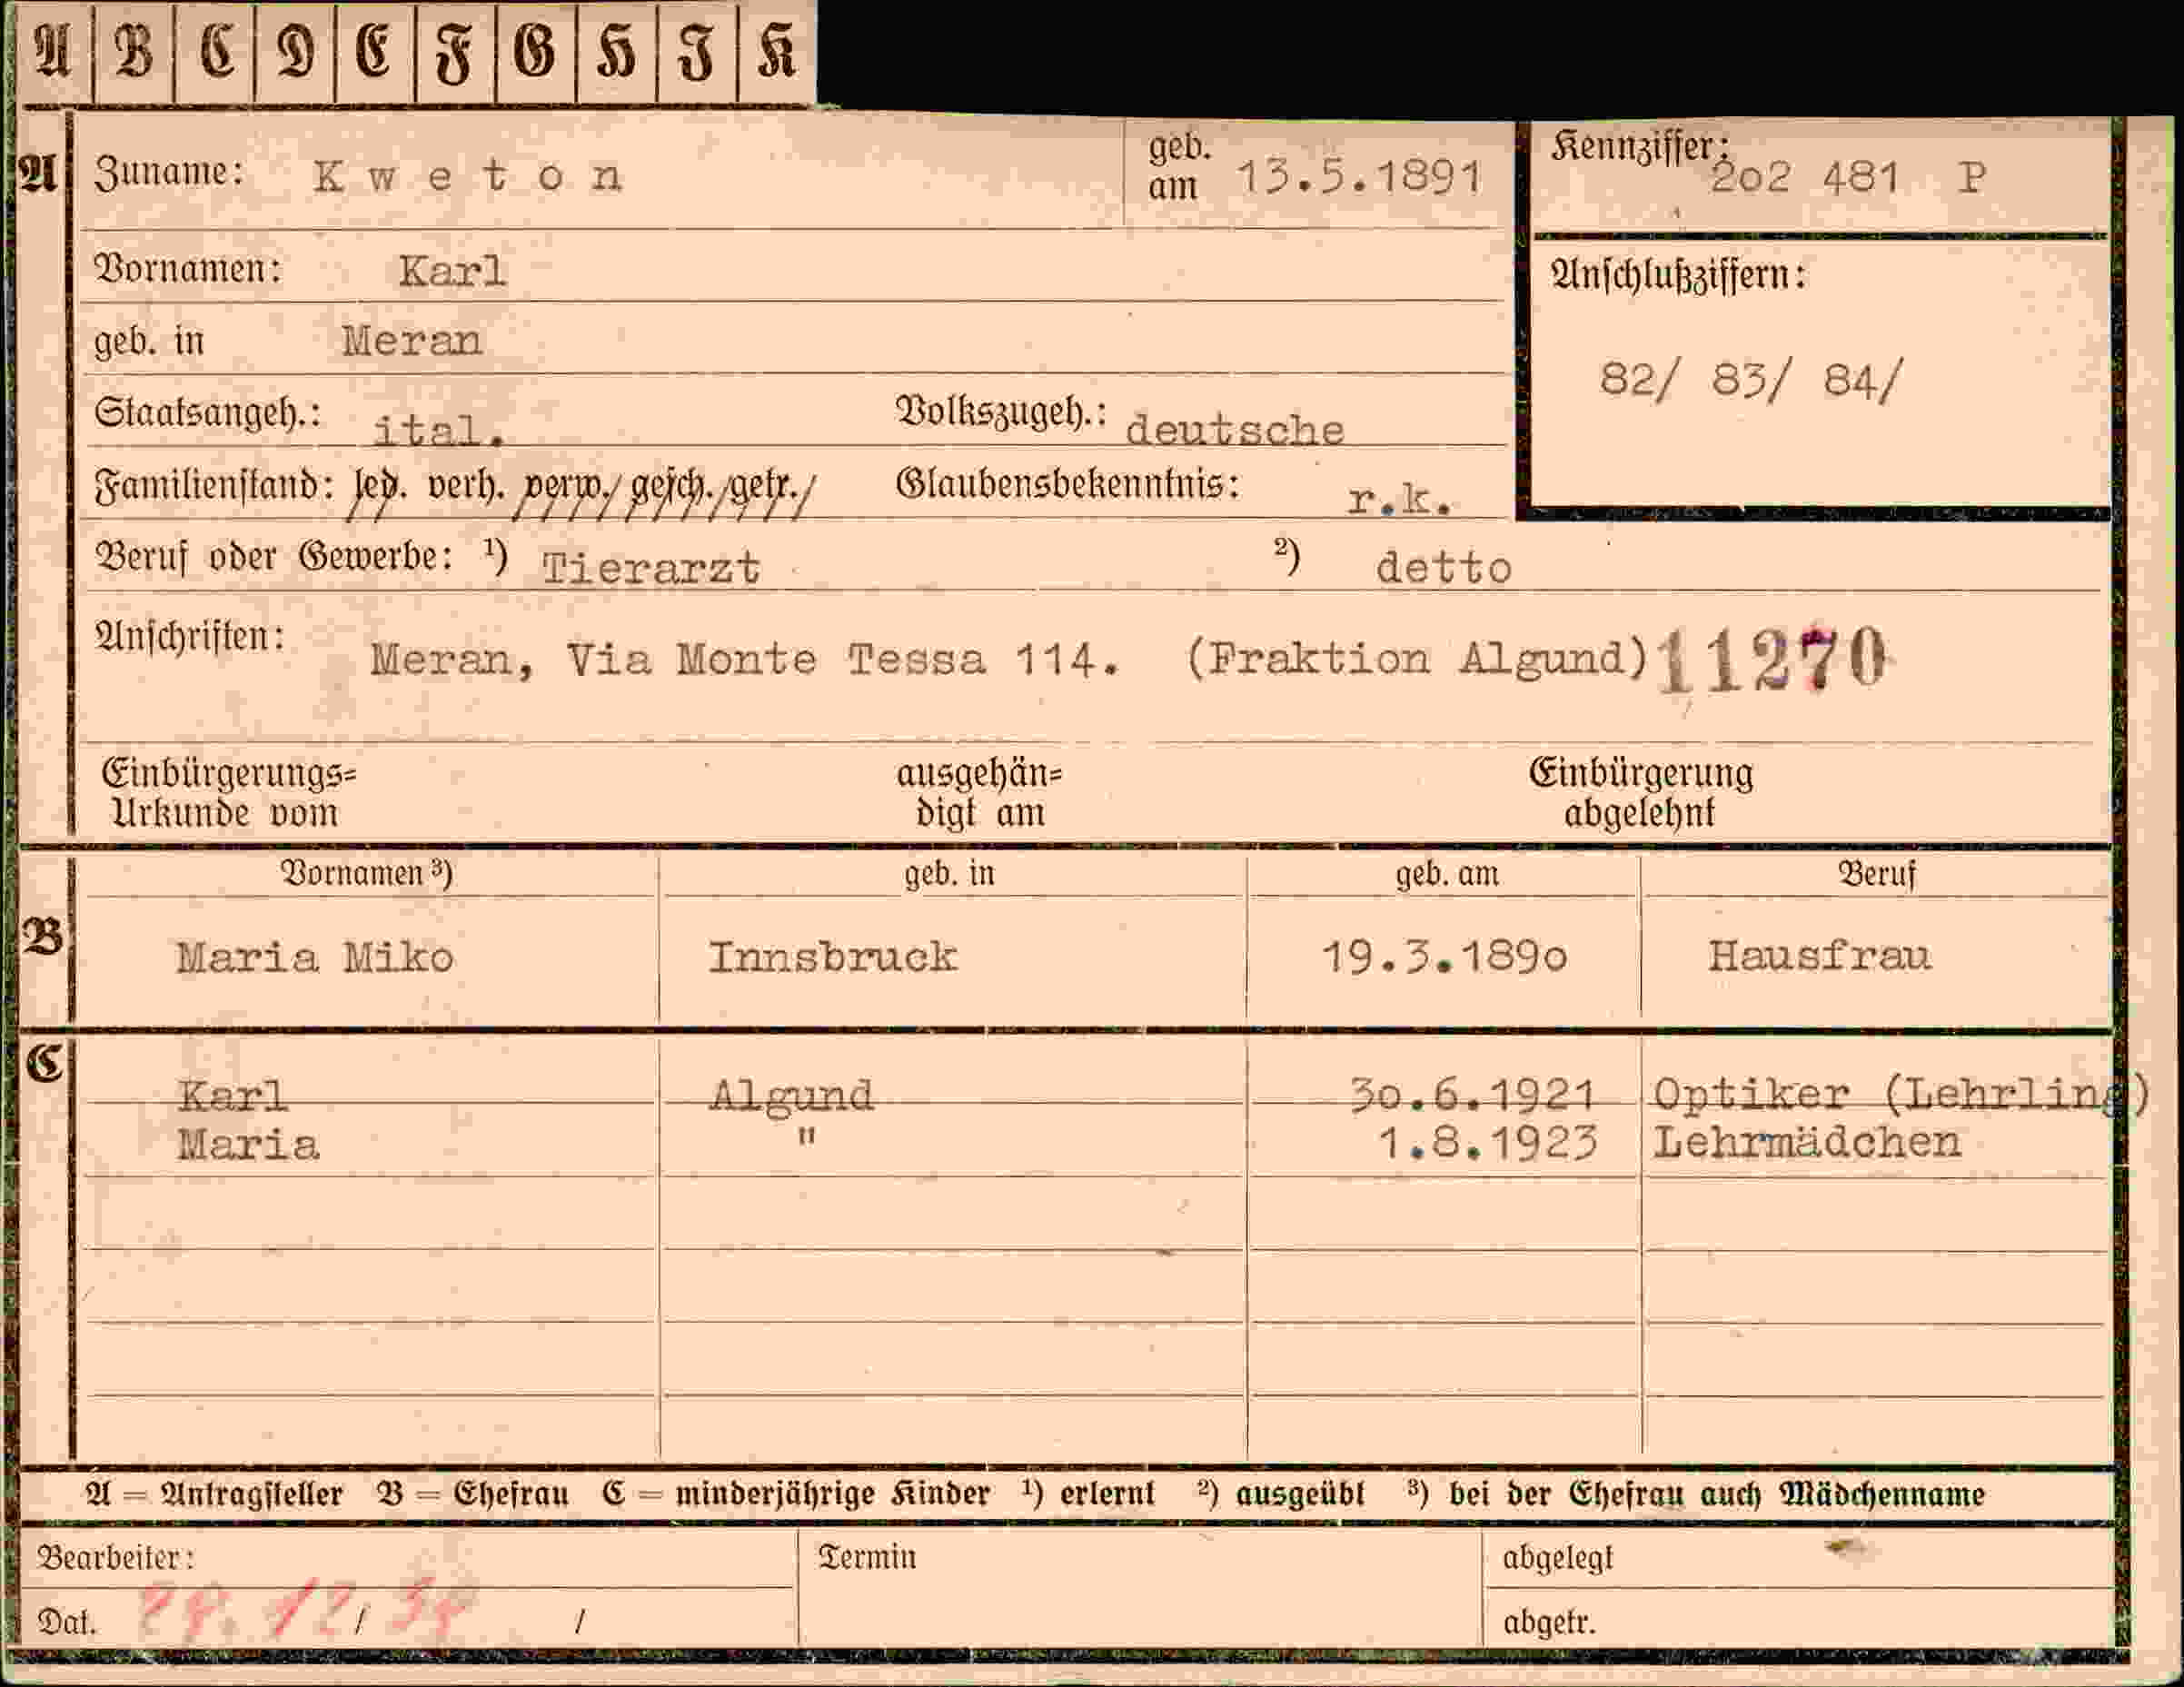Click the 'Glaubensbekenntnis:' label
2184x1687 pixels.
(1067, 485)
